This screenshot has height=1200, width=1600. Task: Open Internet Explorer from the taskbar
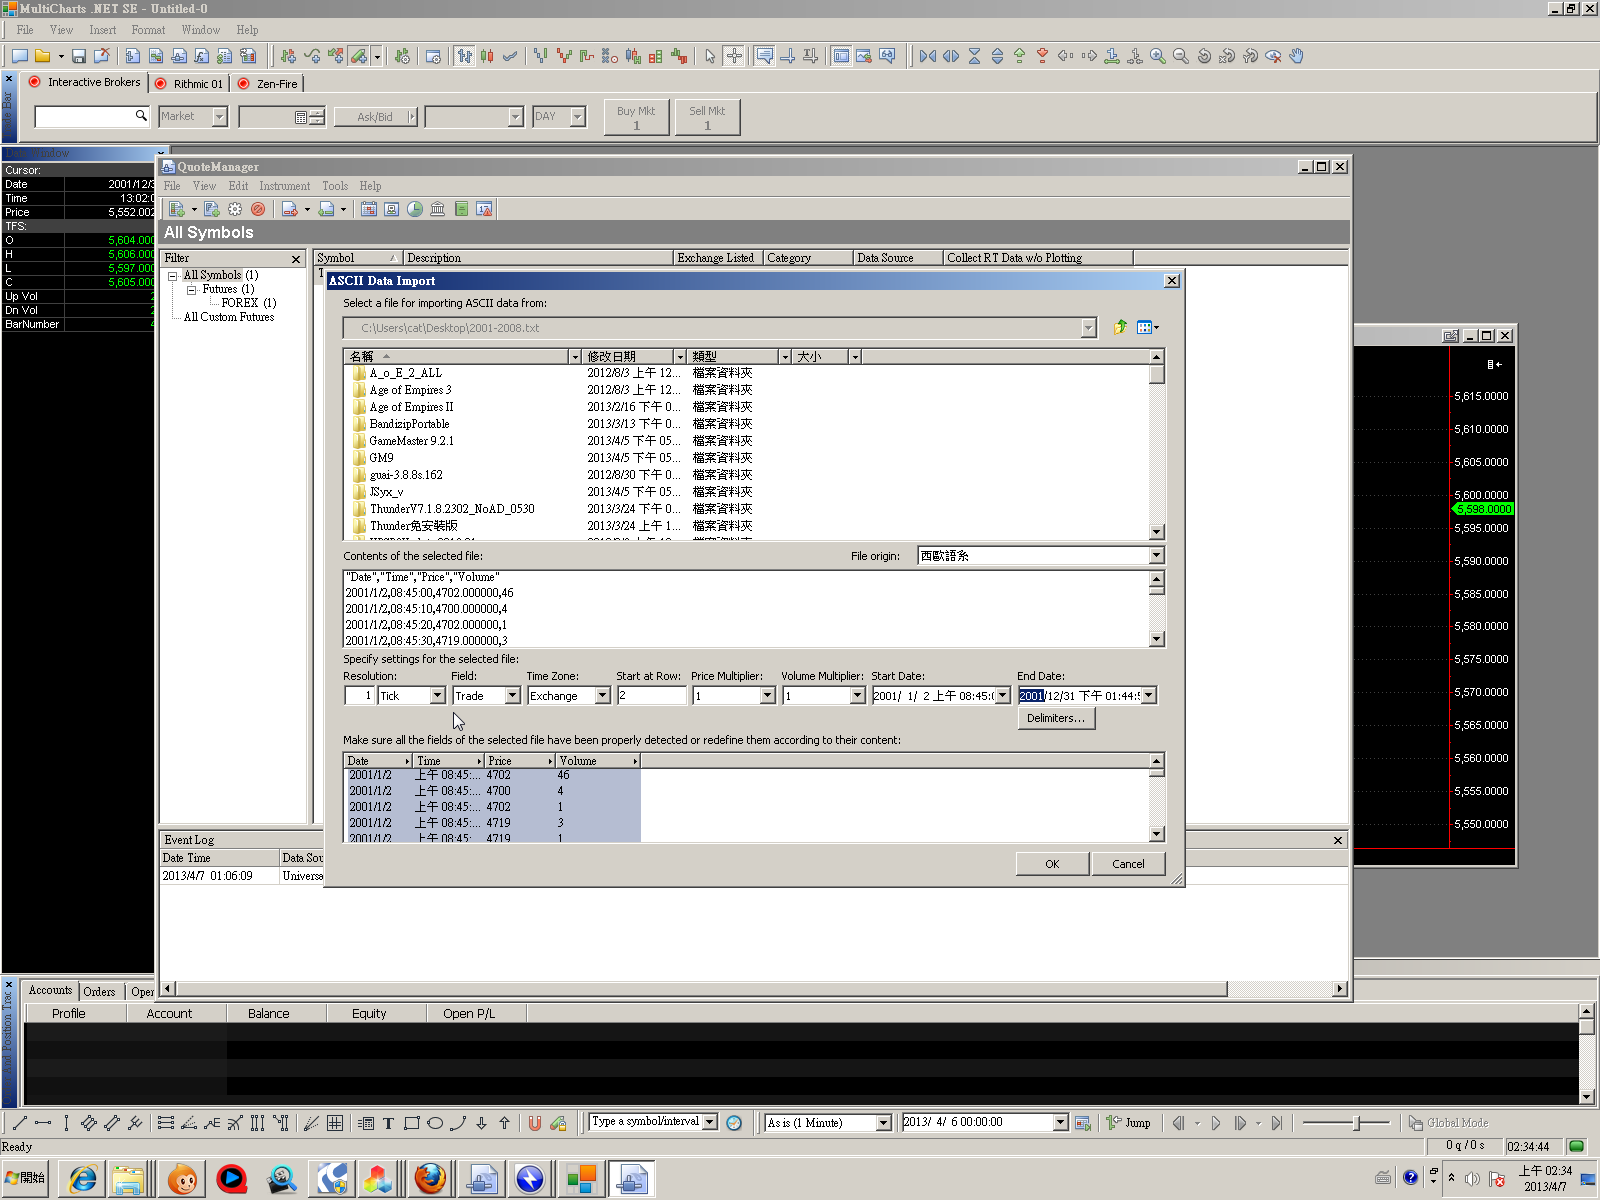point(83,1179)
